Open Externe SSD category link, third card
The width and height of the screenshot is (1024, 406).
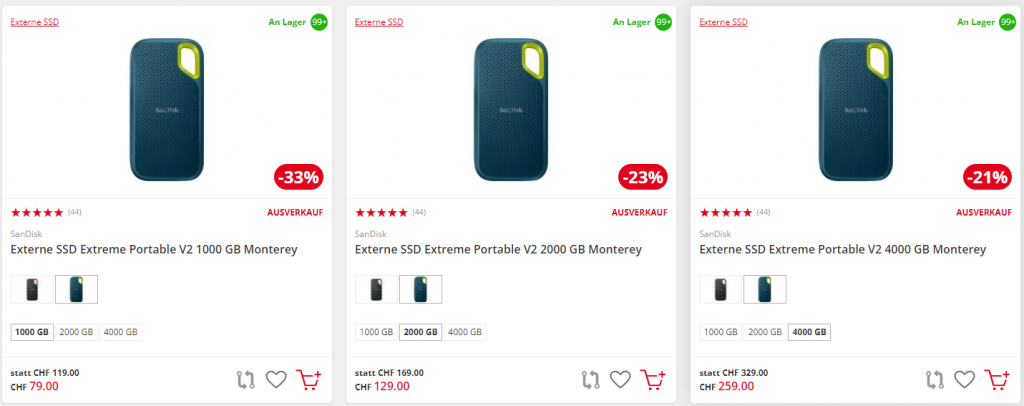pyautogui.click(x=723, y=21)
